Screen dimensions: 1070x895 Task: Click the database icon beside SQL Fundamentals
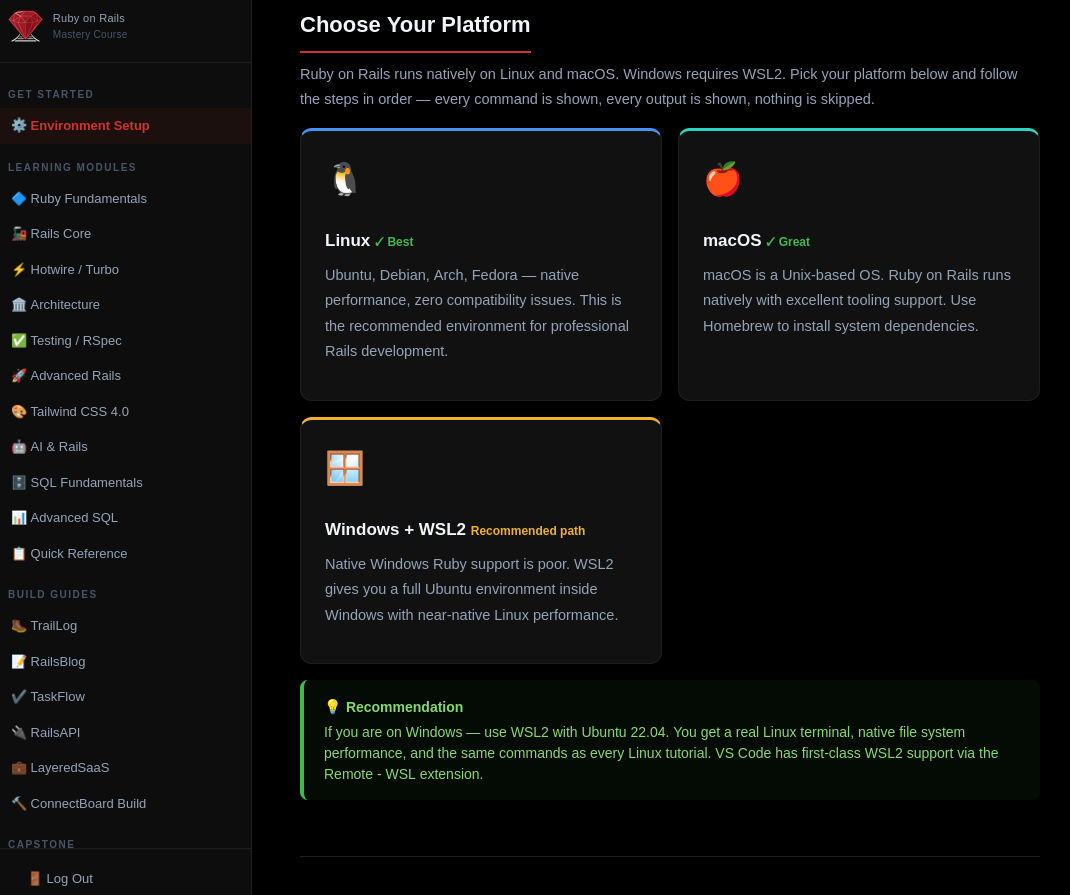click(x=19, y=482)
